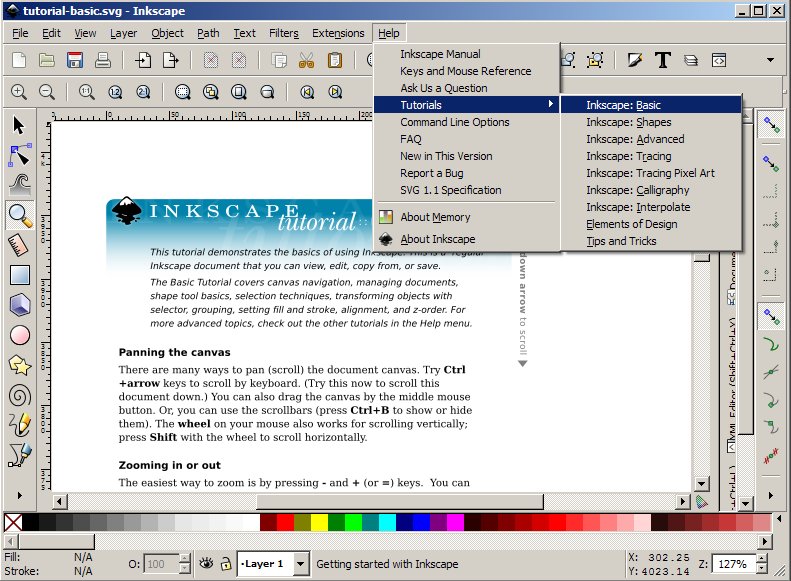Pick the cyan palette swatch
This screenshot has height=581, width=791.
(x=387, y=522)
